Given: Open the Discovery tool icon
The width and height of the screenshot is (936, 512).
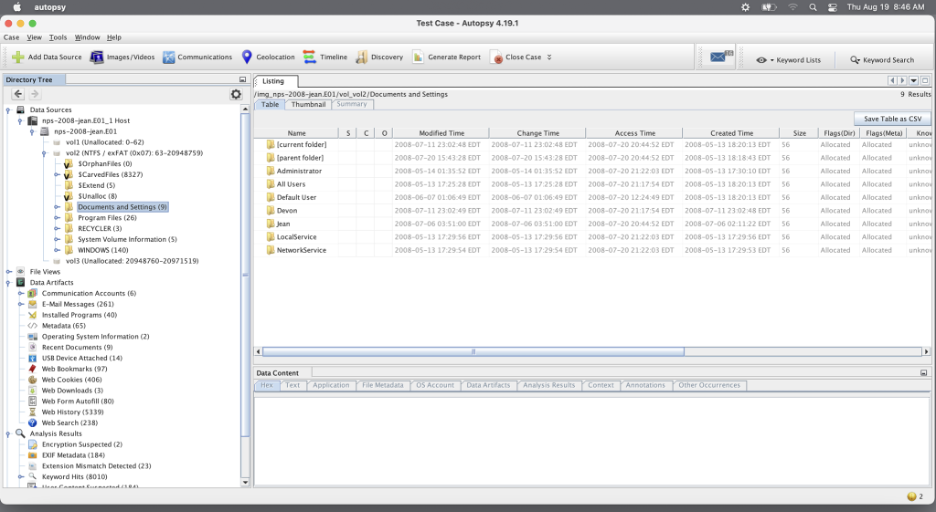Looking at the screenshot, I should [x=361, y=57].
